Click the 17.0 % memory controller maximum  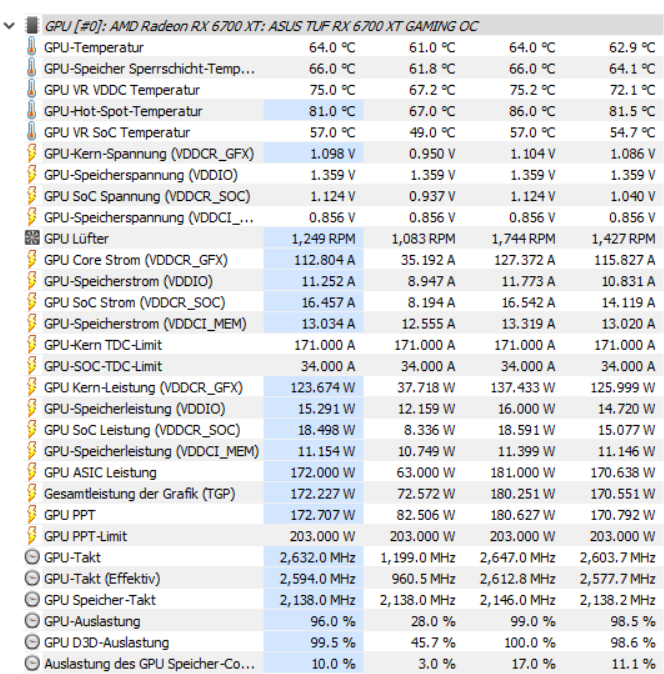point(533,664)
